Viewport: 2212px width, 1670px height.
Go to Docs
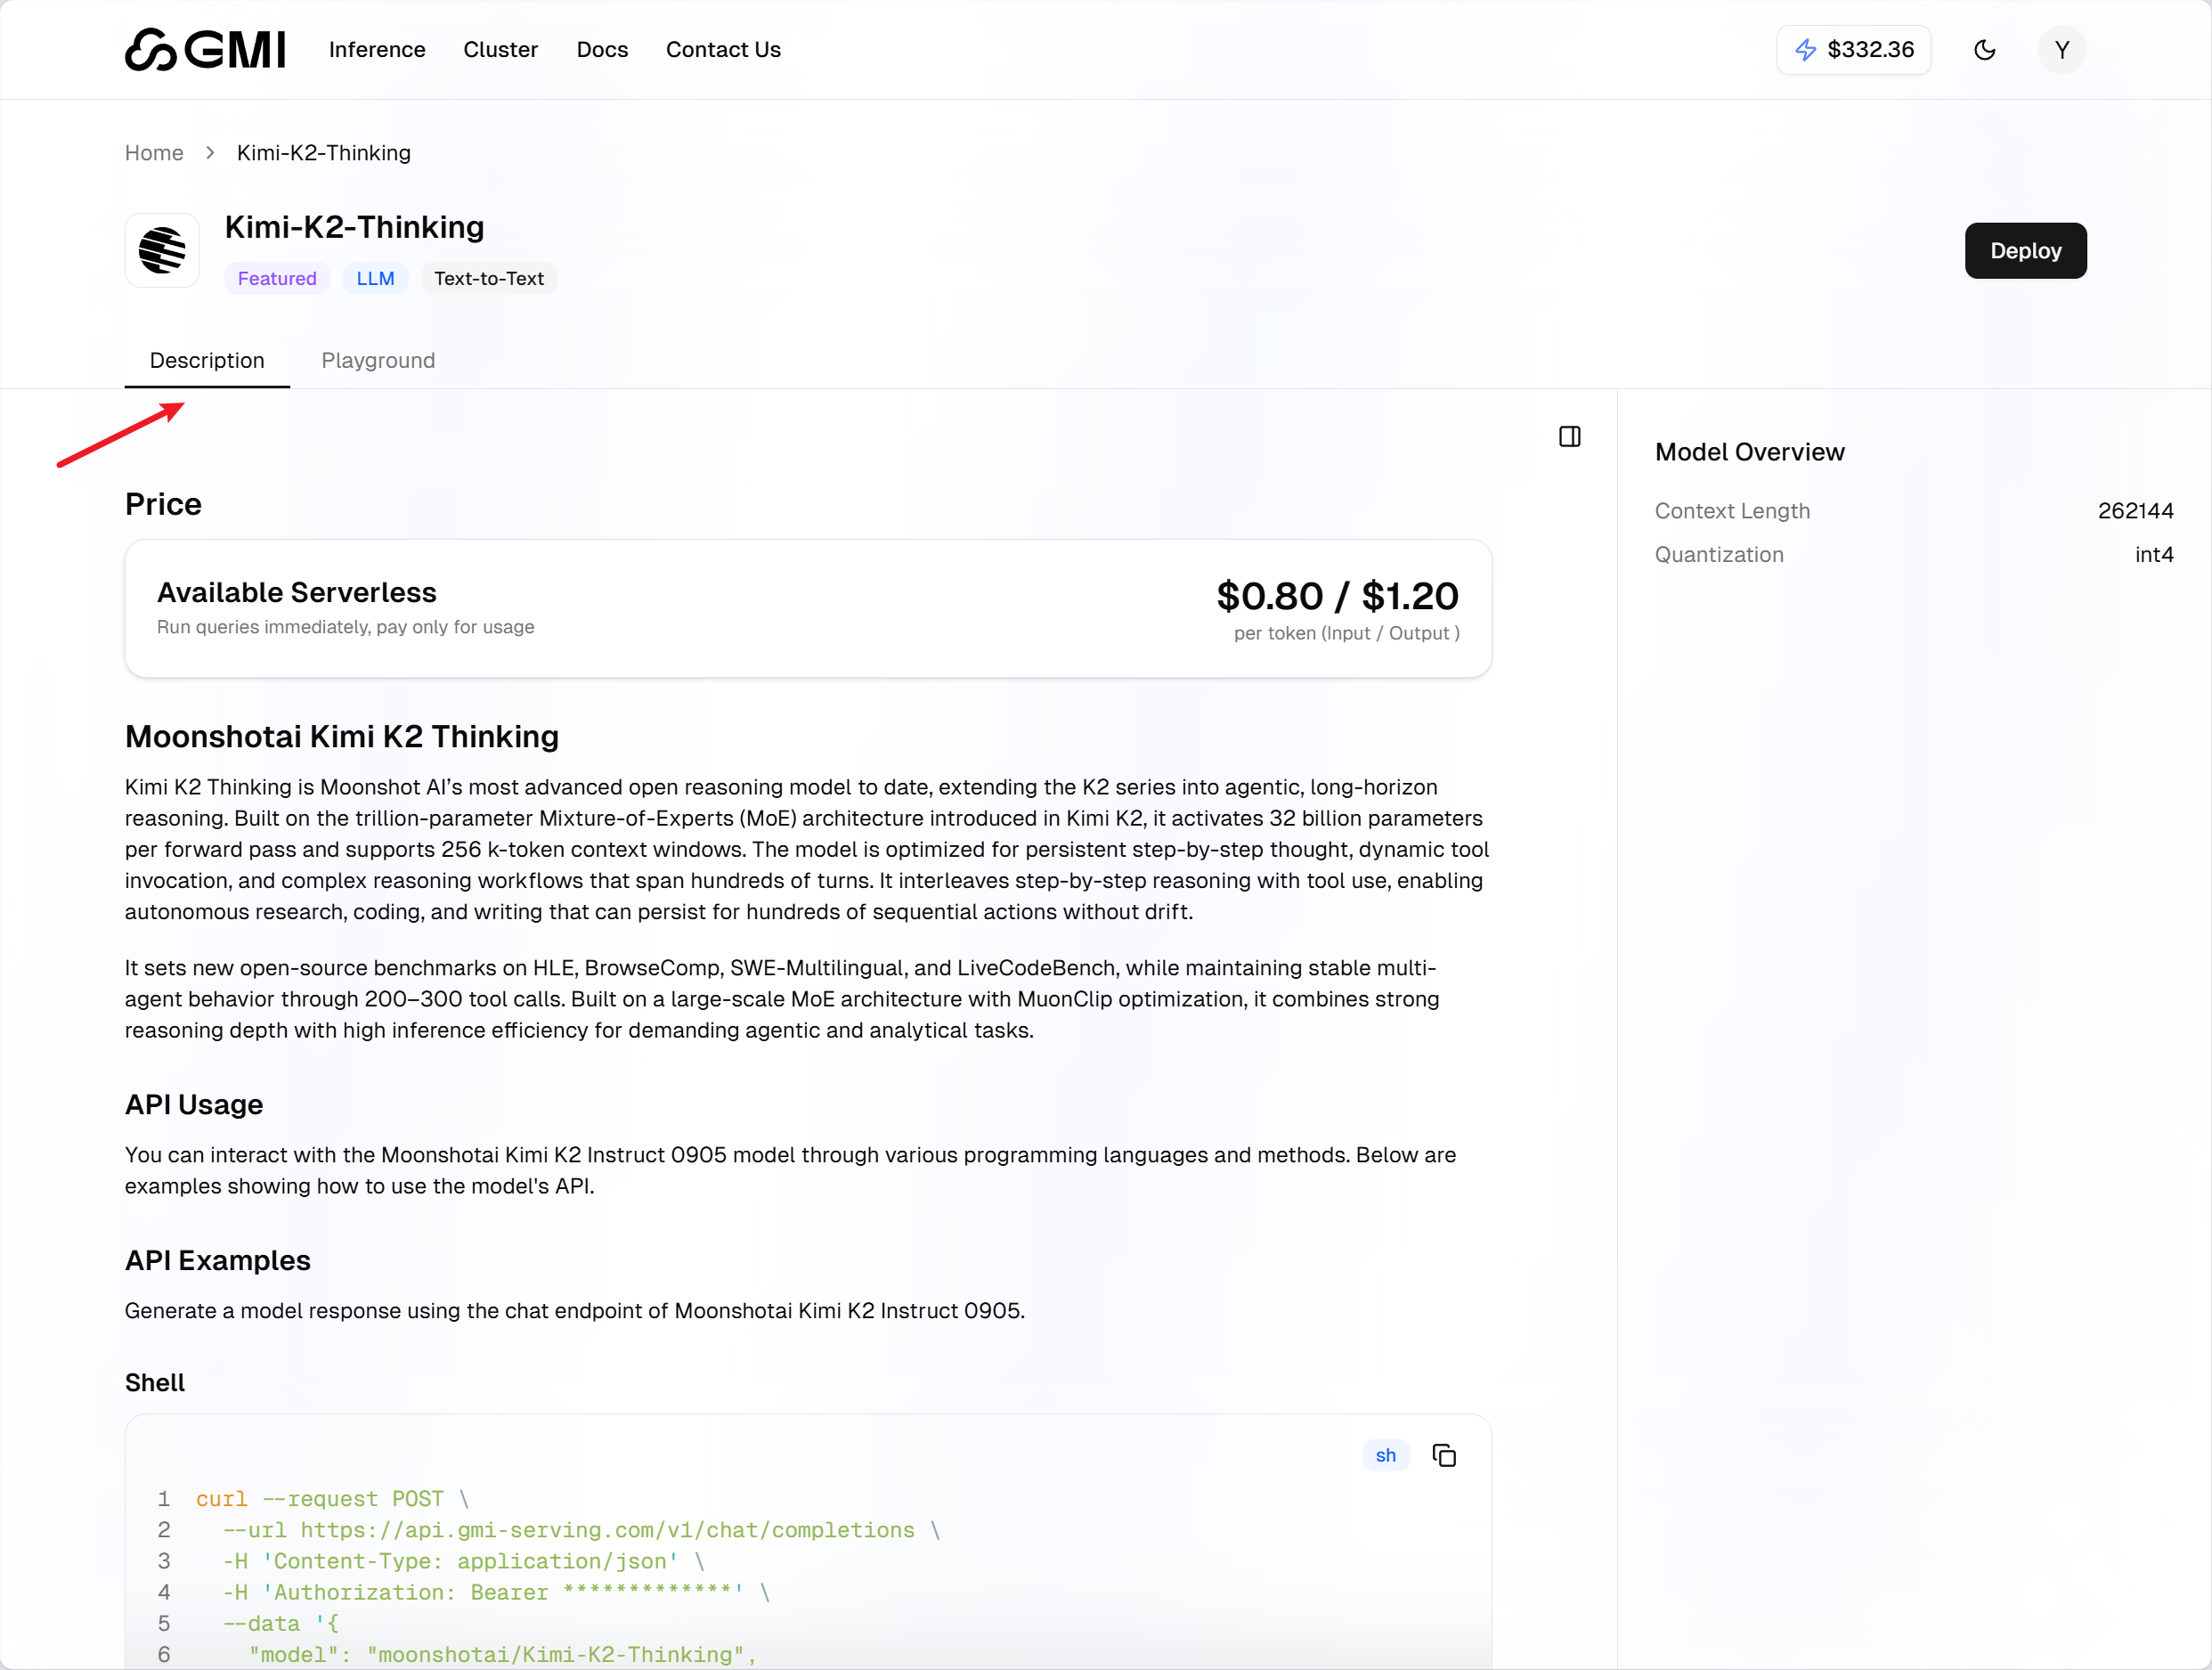[x=602, y=49]
